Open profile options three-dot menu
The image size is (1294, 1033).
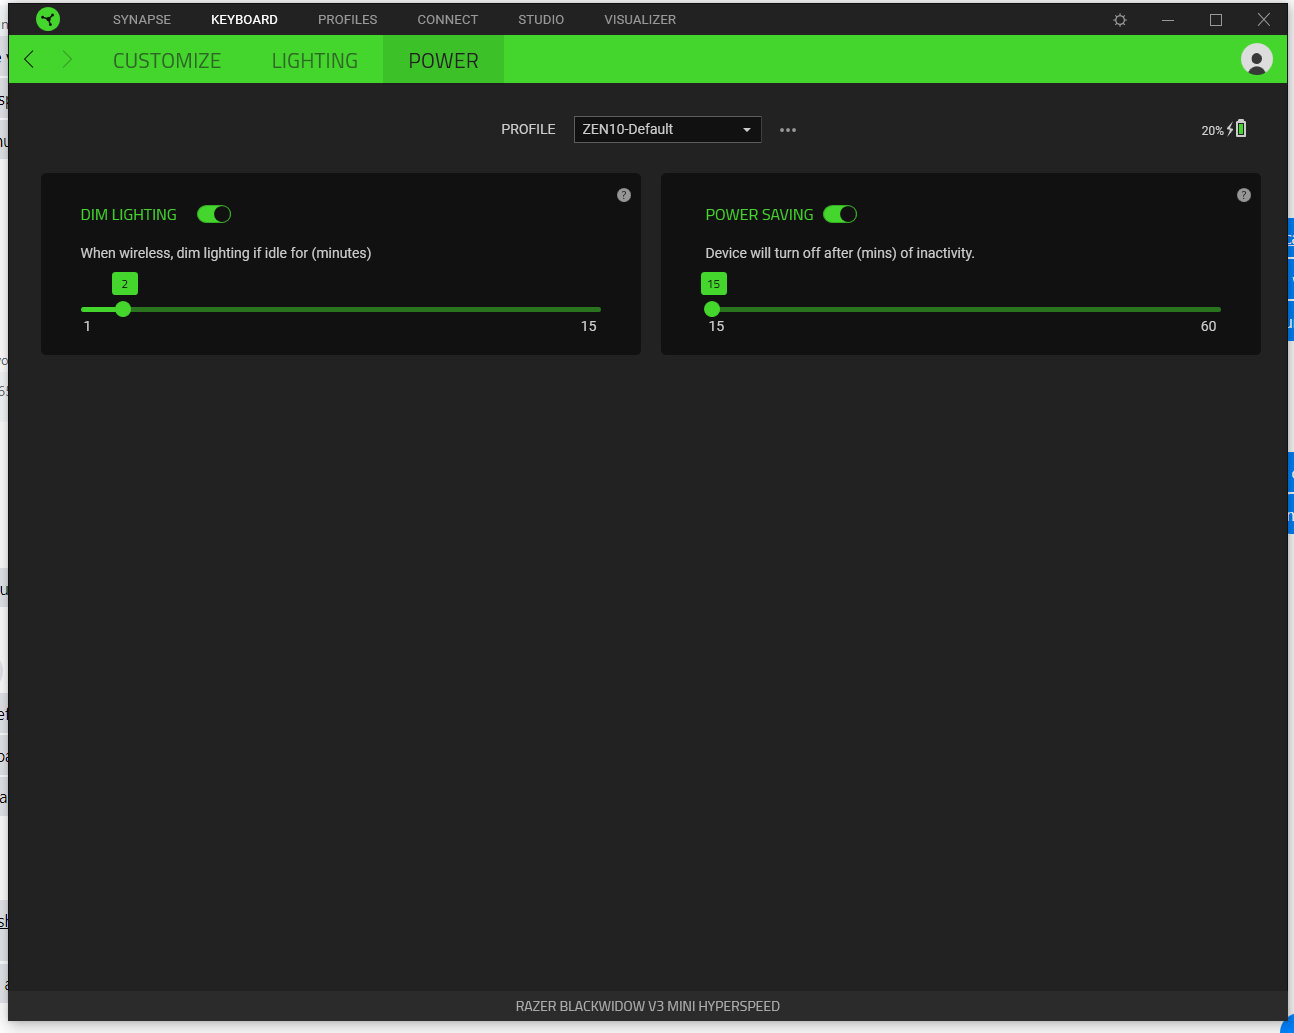788,130
